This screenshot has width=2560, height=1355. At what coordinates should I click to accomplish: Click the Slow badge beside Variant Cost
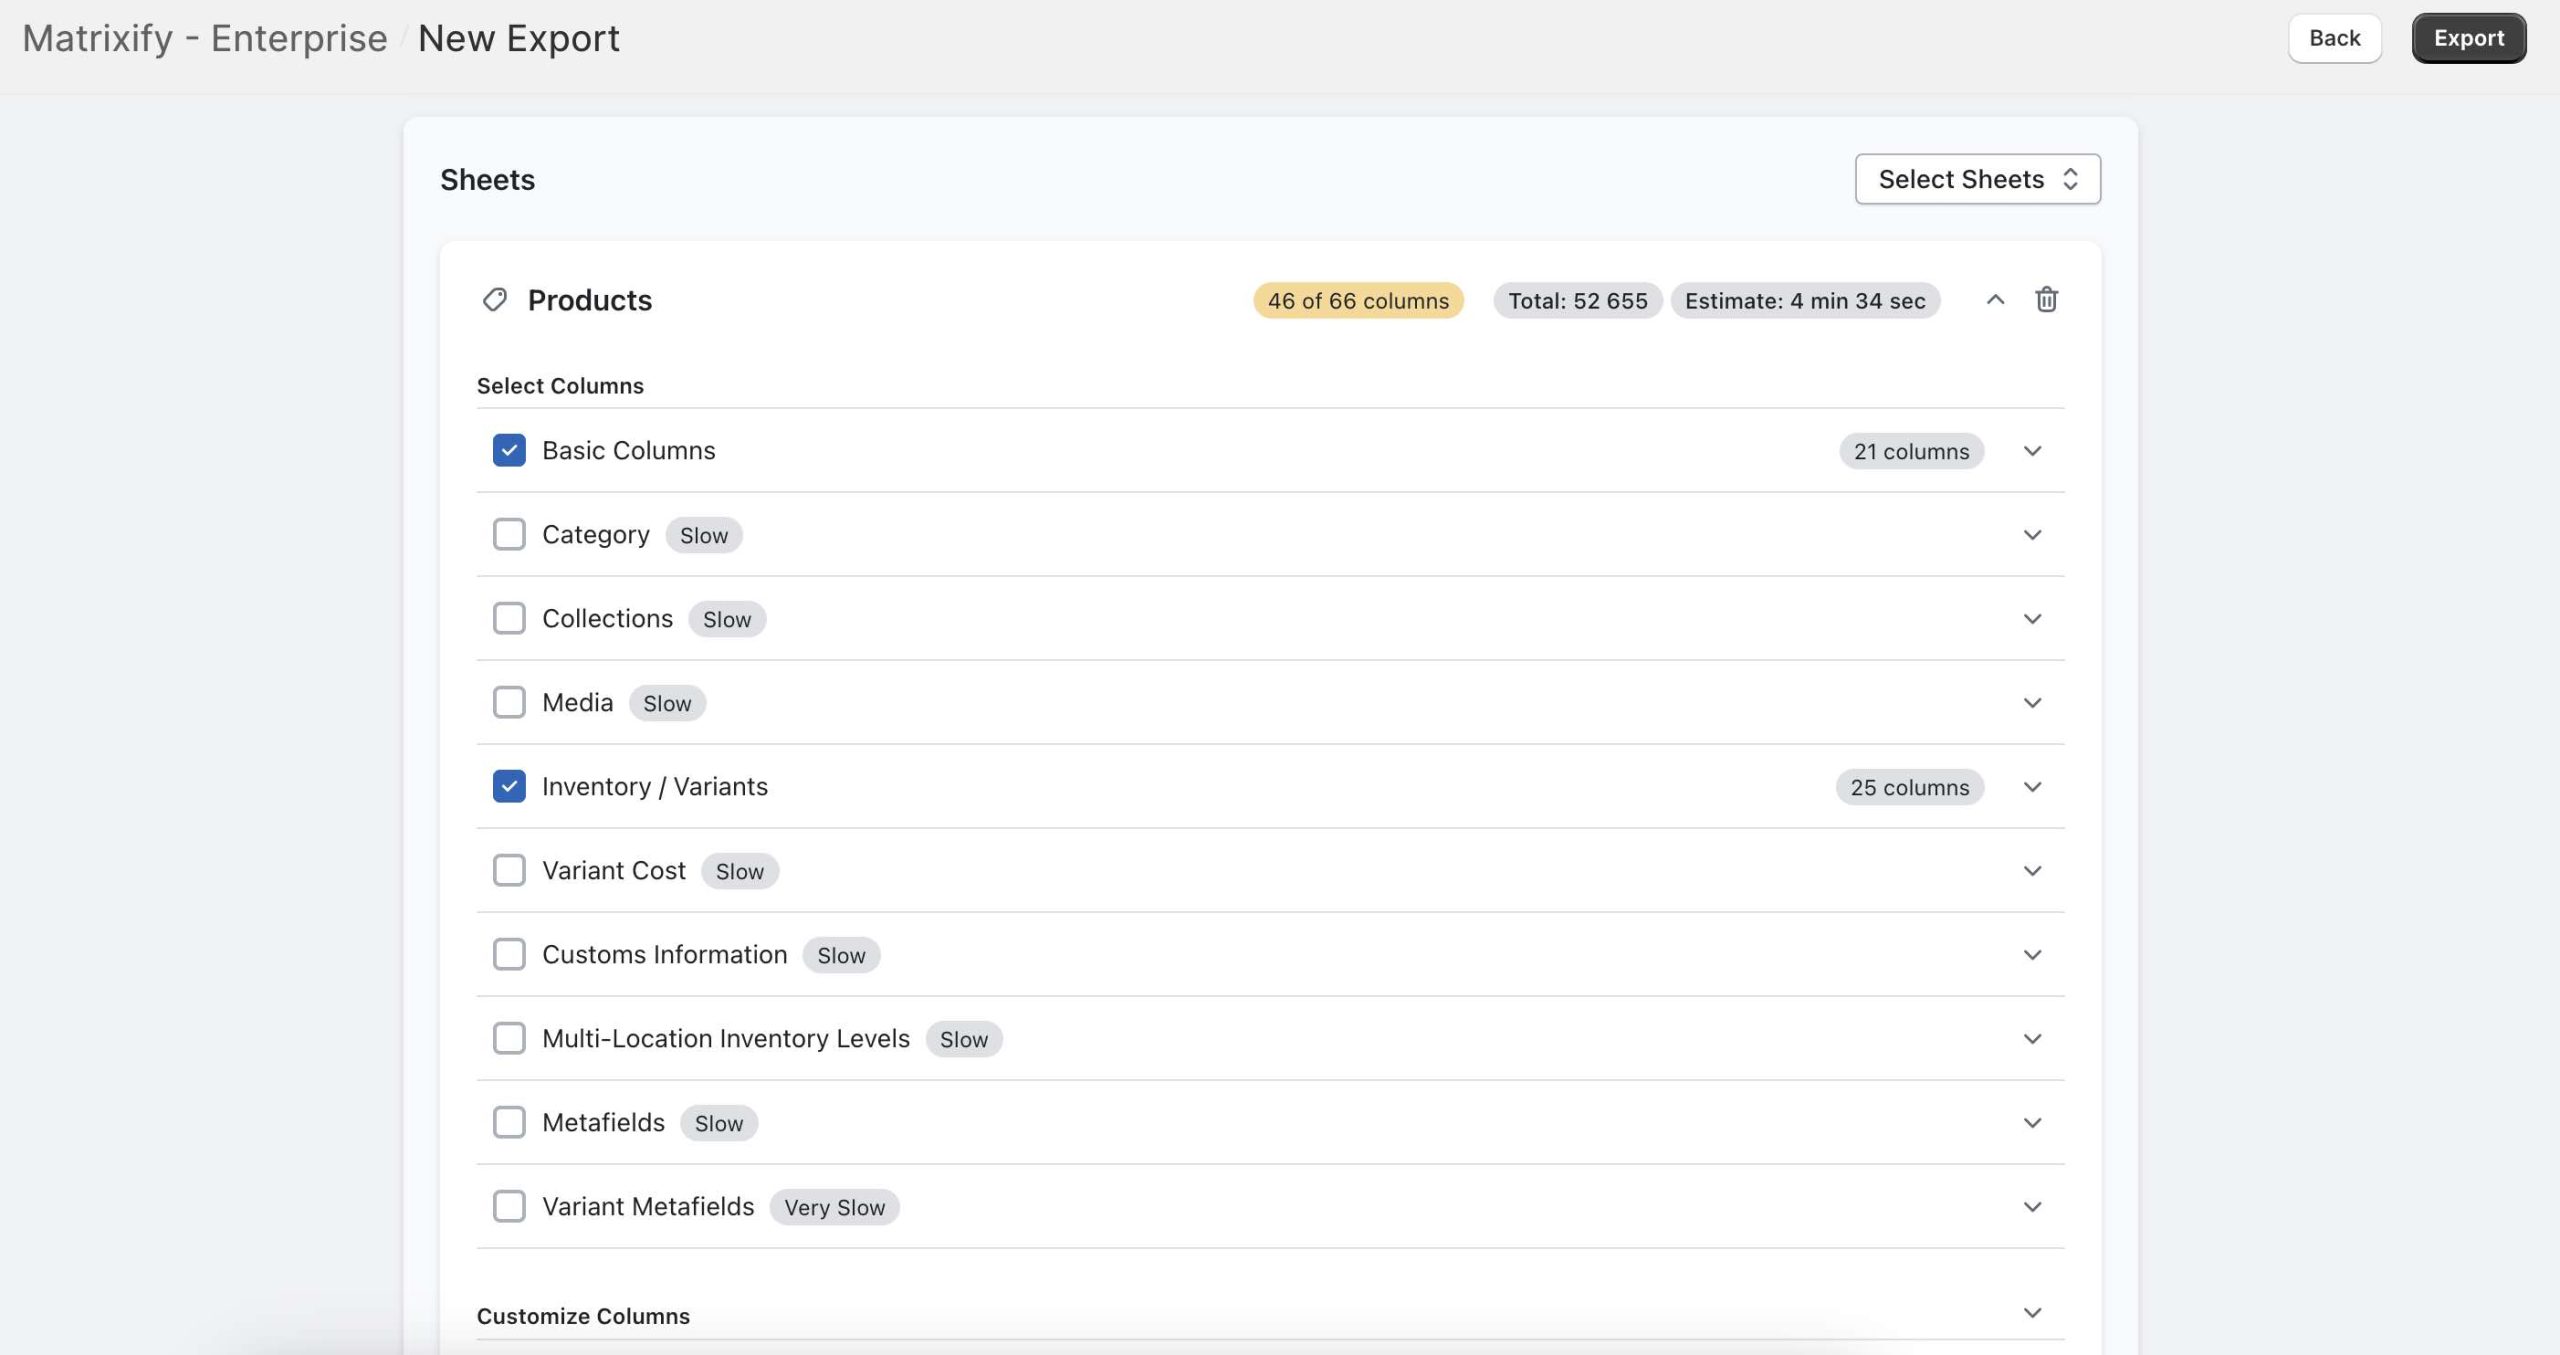coord(740,871)
